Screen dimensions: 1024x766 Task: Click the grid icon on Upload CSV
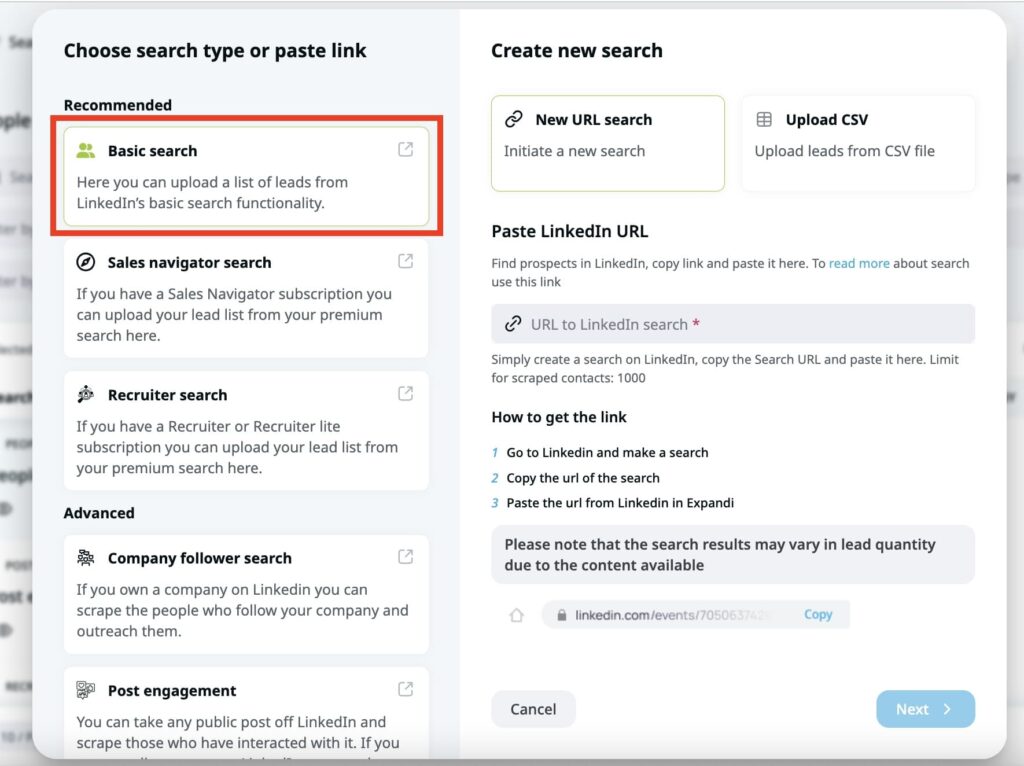click(x=766, y=119)
